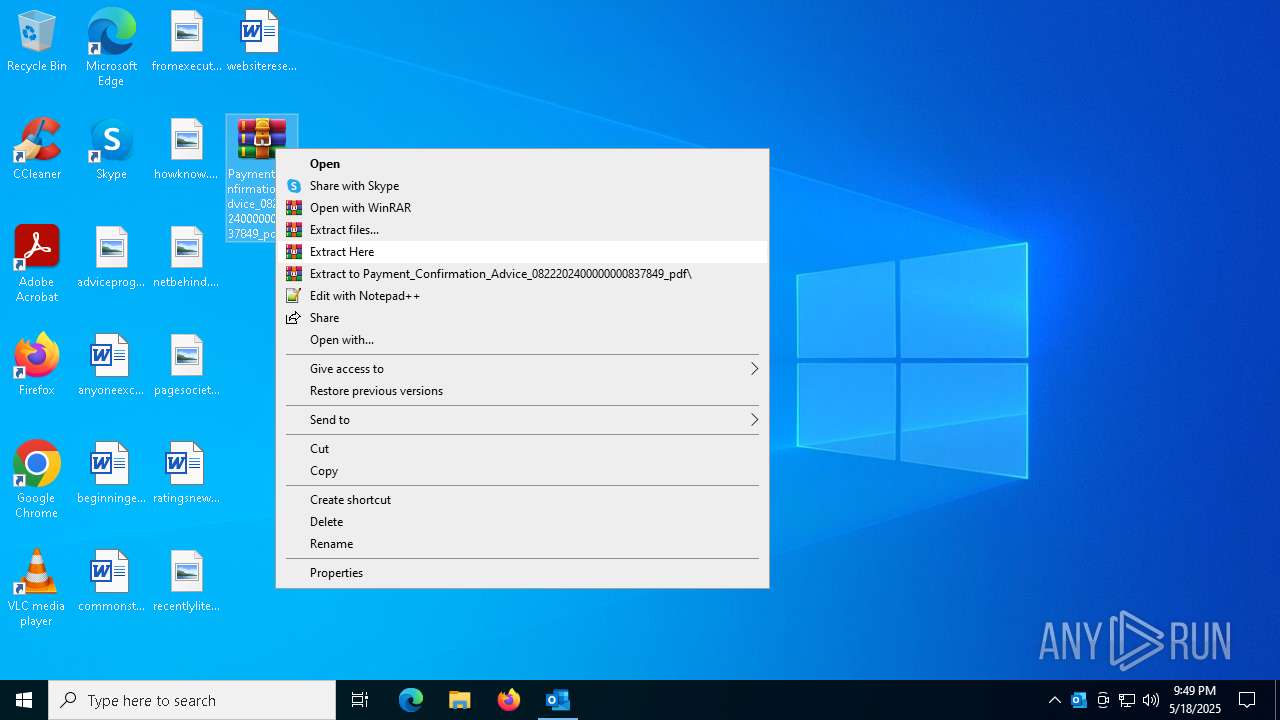
Task: Choose Extract files... option
Action: pyautogui.click(x=522, y=230)
